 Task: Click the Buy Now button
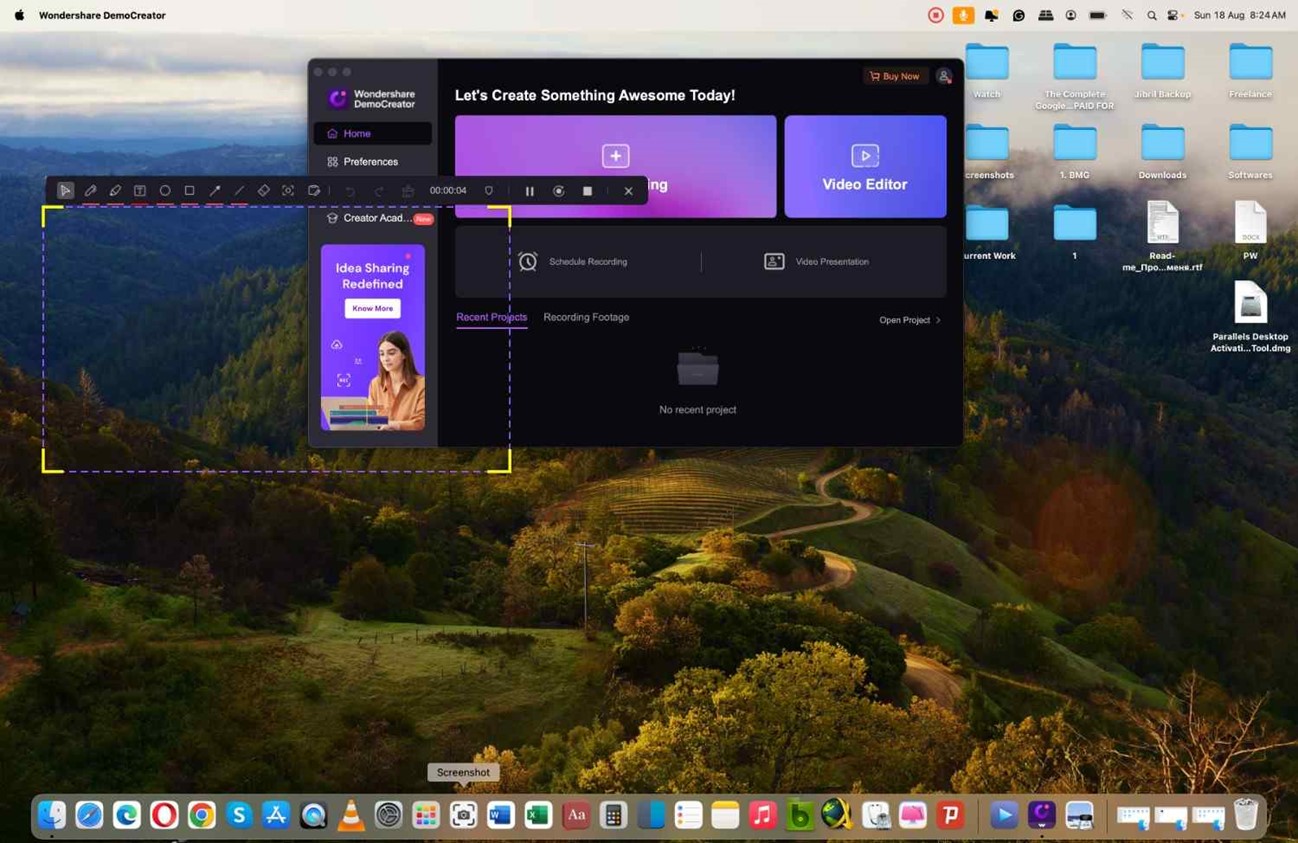click(894, 76)
